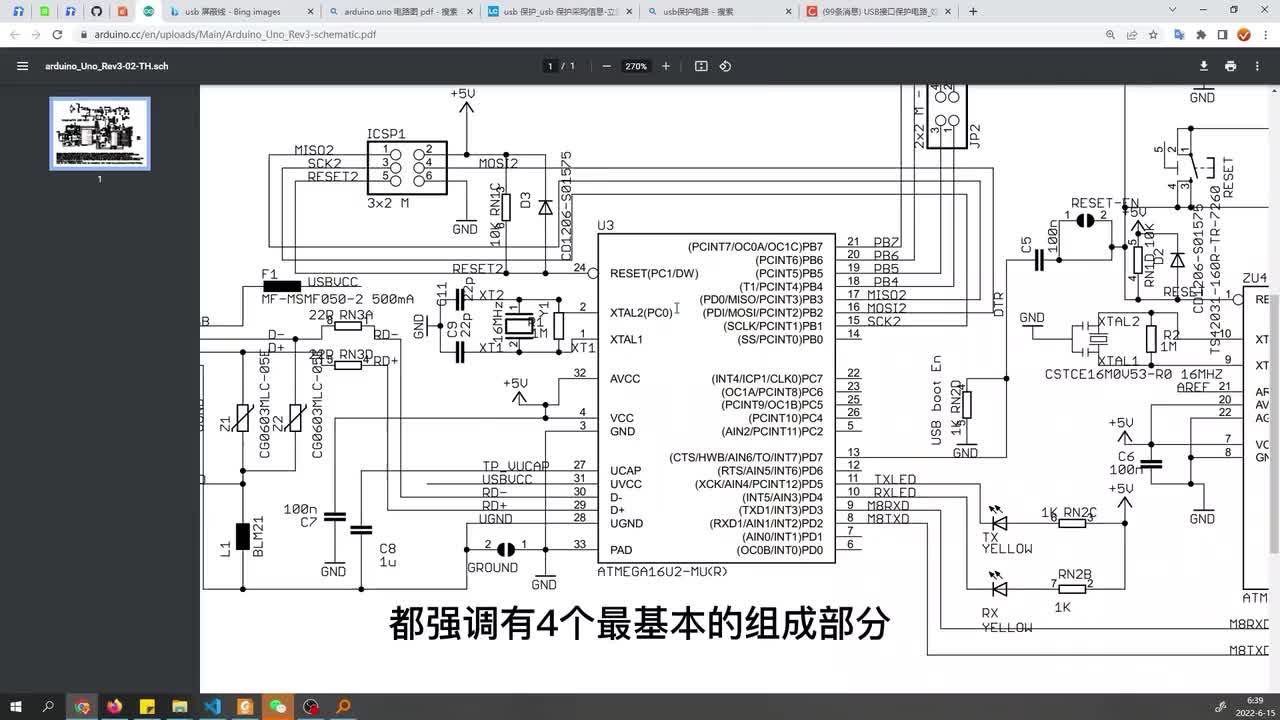Click the RESET-EN label
Viewport: 1280px width, 720px height.
click(x=1105, y=203)
